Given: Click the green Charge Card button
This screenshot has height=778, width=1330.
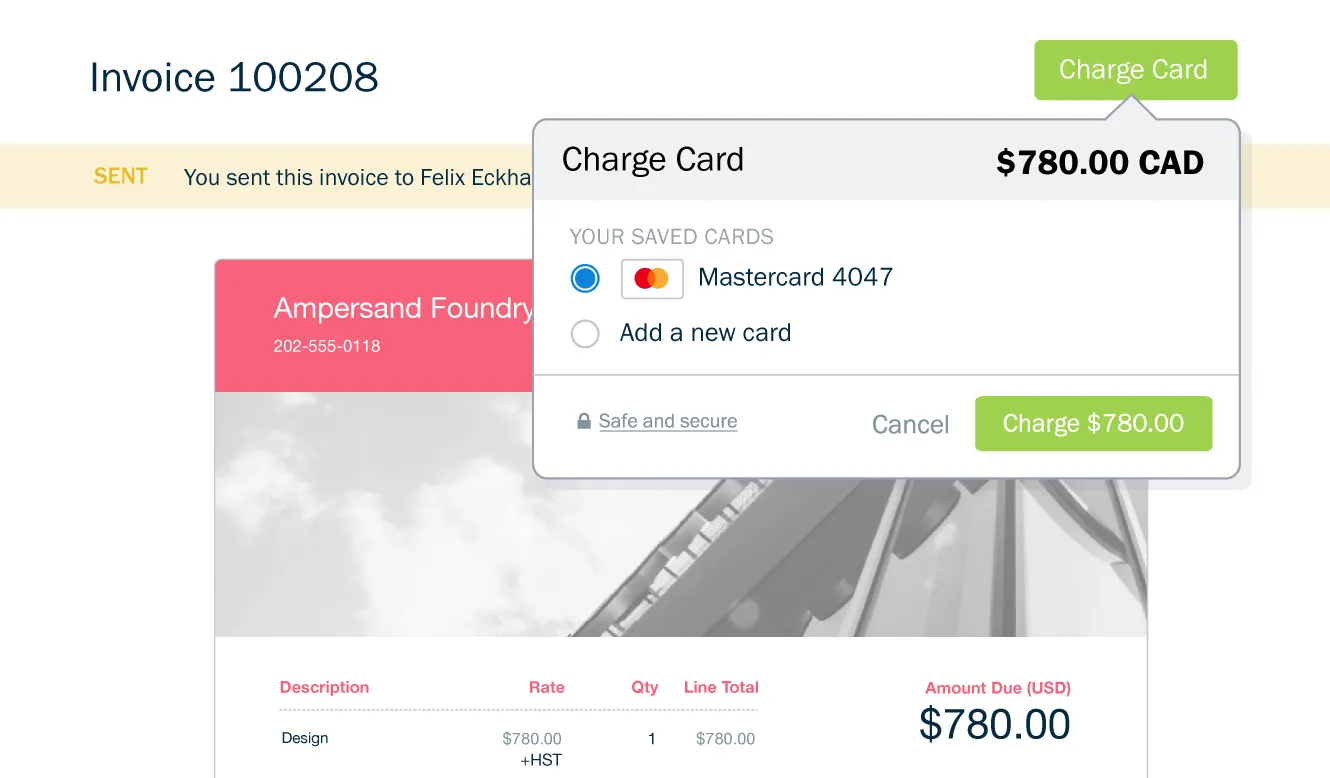Looking at the screenshot, I should pyautogui.click(x=1135, y=70).
